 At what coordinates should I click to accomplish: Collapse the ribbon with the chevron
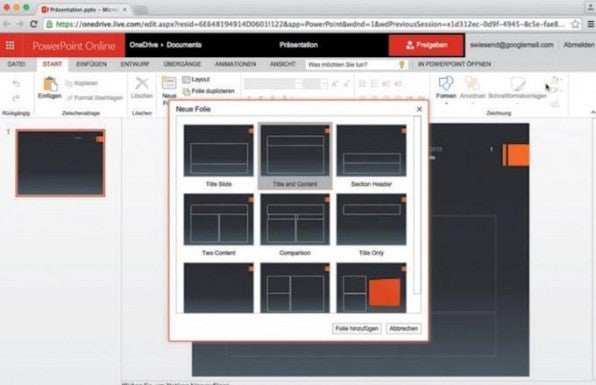point(593,112)
